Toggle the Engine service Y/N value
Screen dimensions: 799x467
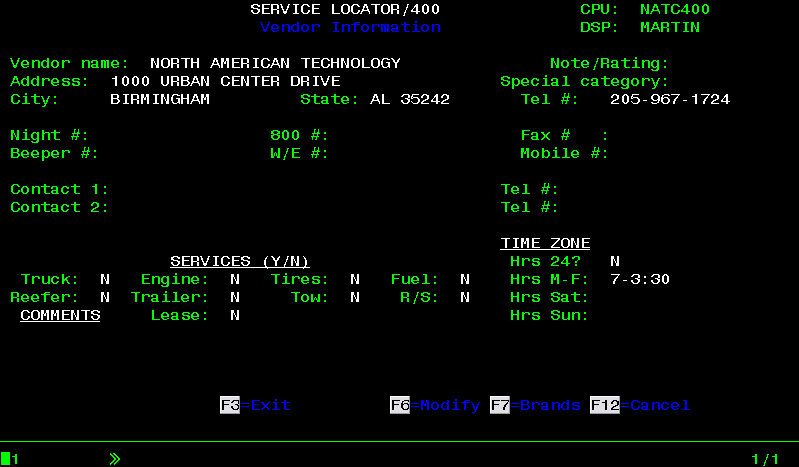click(x=235, y=279)
